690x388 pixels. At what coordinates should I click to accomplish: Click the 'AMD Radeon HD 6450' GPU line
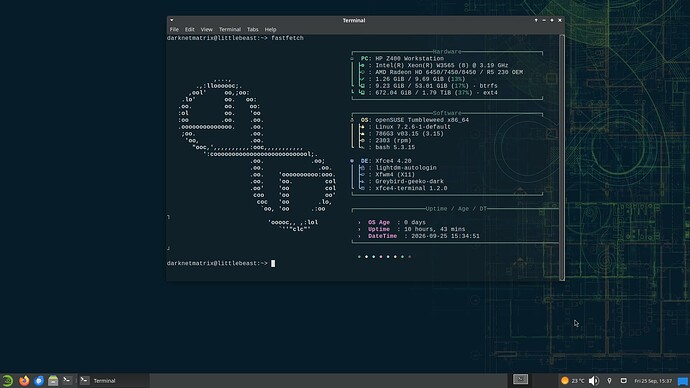click(449, 72)
